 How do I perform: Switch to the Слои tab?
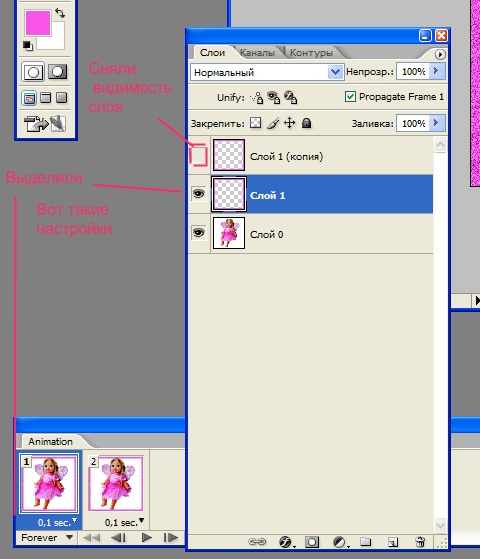tap(212, 53)
